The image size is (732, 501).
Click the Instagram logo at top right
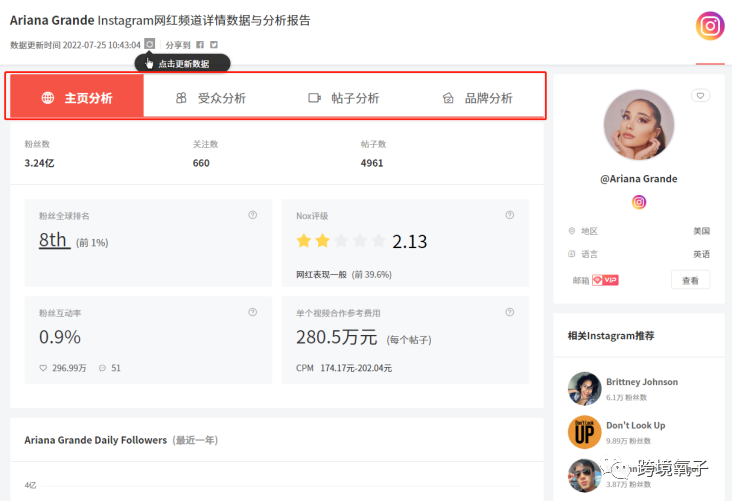[710, 26]
